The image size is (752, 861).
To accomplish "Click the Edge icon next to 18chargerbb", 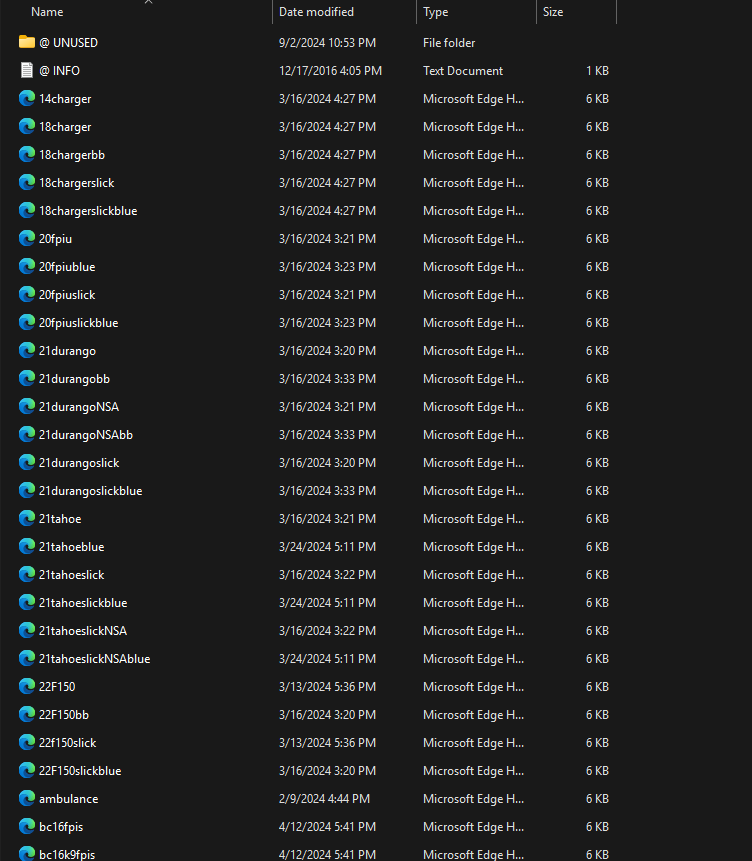I will click(26, 154).
